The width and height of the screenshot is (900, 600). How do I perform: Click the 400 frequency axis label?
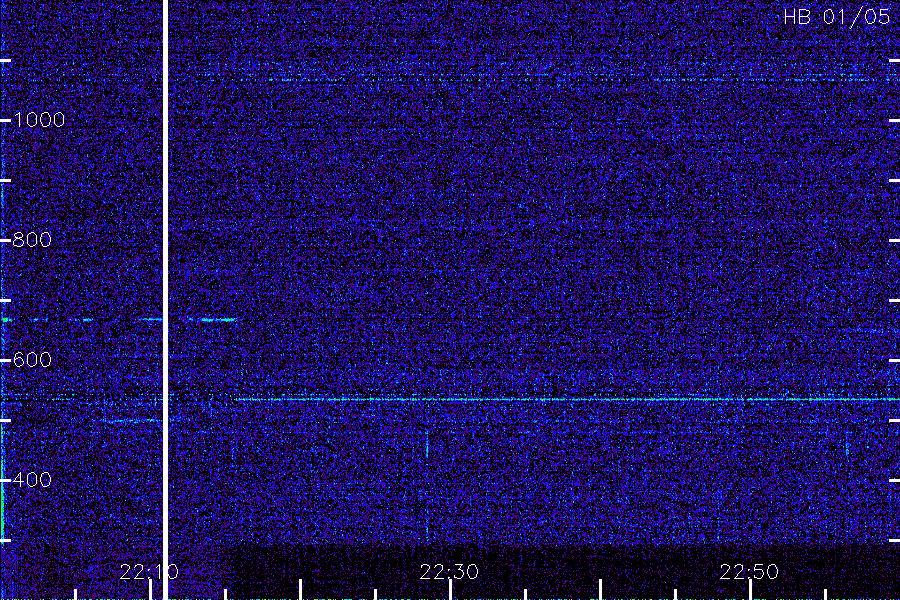click(32, 480)
